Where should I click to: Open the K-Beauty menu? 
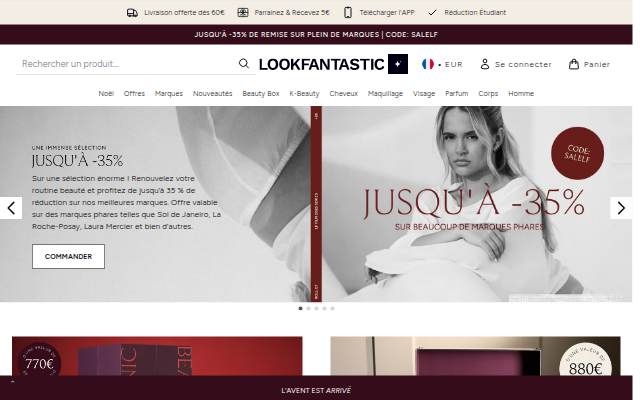(304, 93)
